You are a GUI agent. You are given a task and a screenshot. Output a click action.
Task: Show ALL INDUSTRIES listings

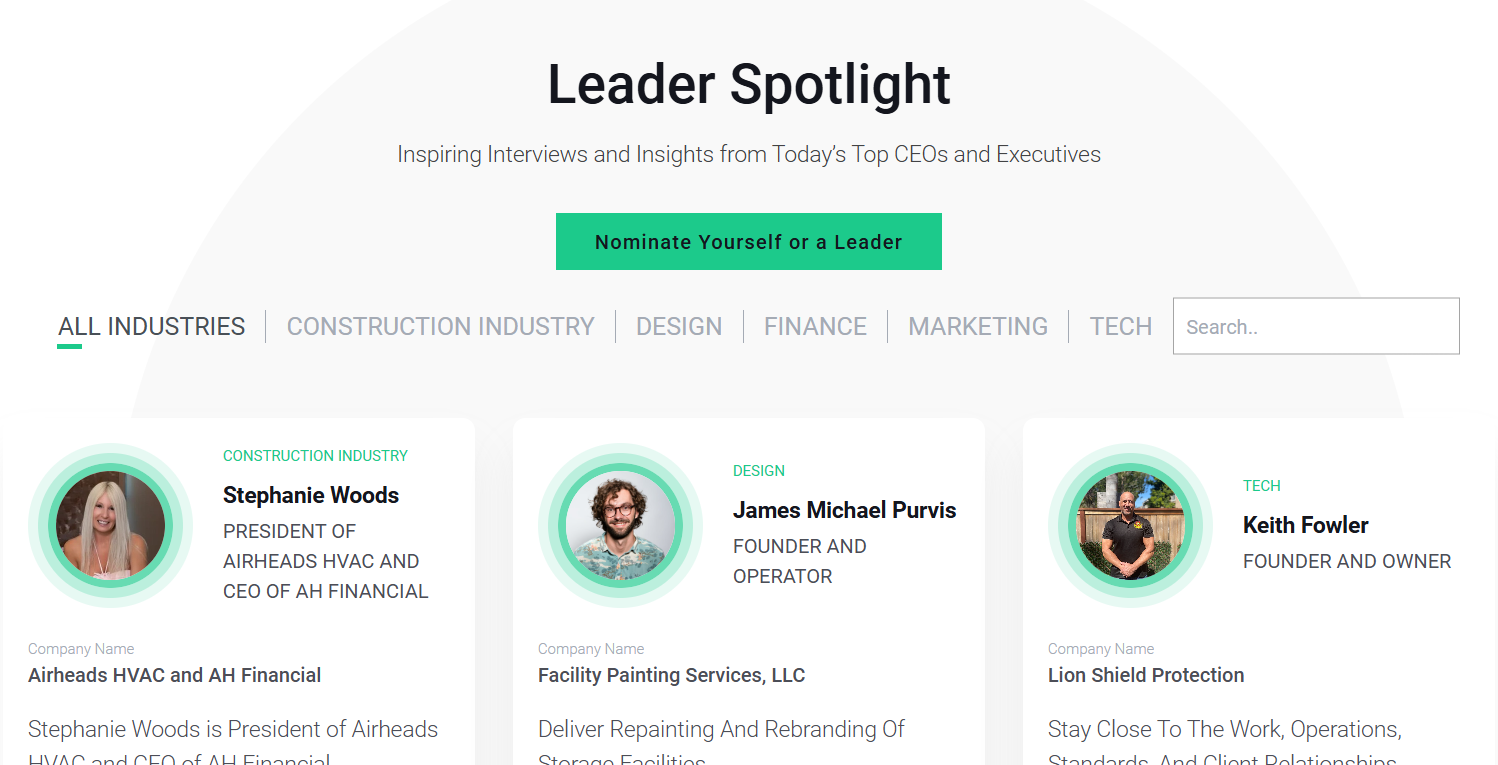(x=151, y=326)
